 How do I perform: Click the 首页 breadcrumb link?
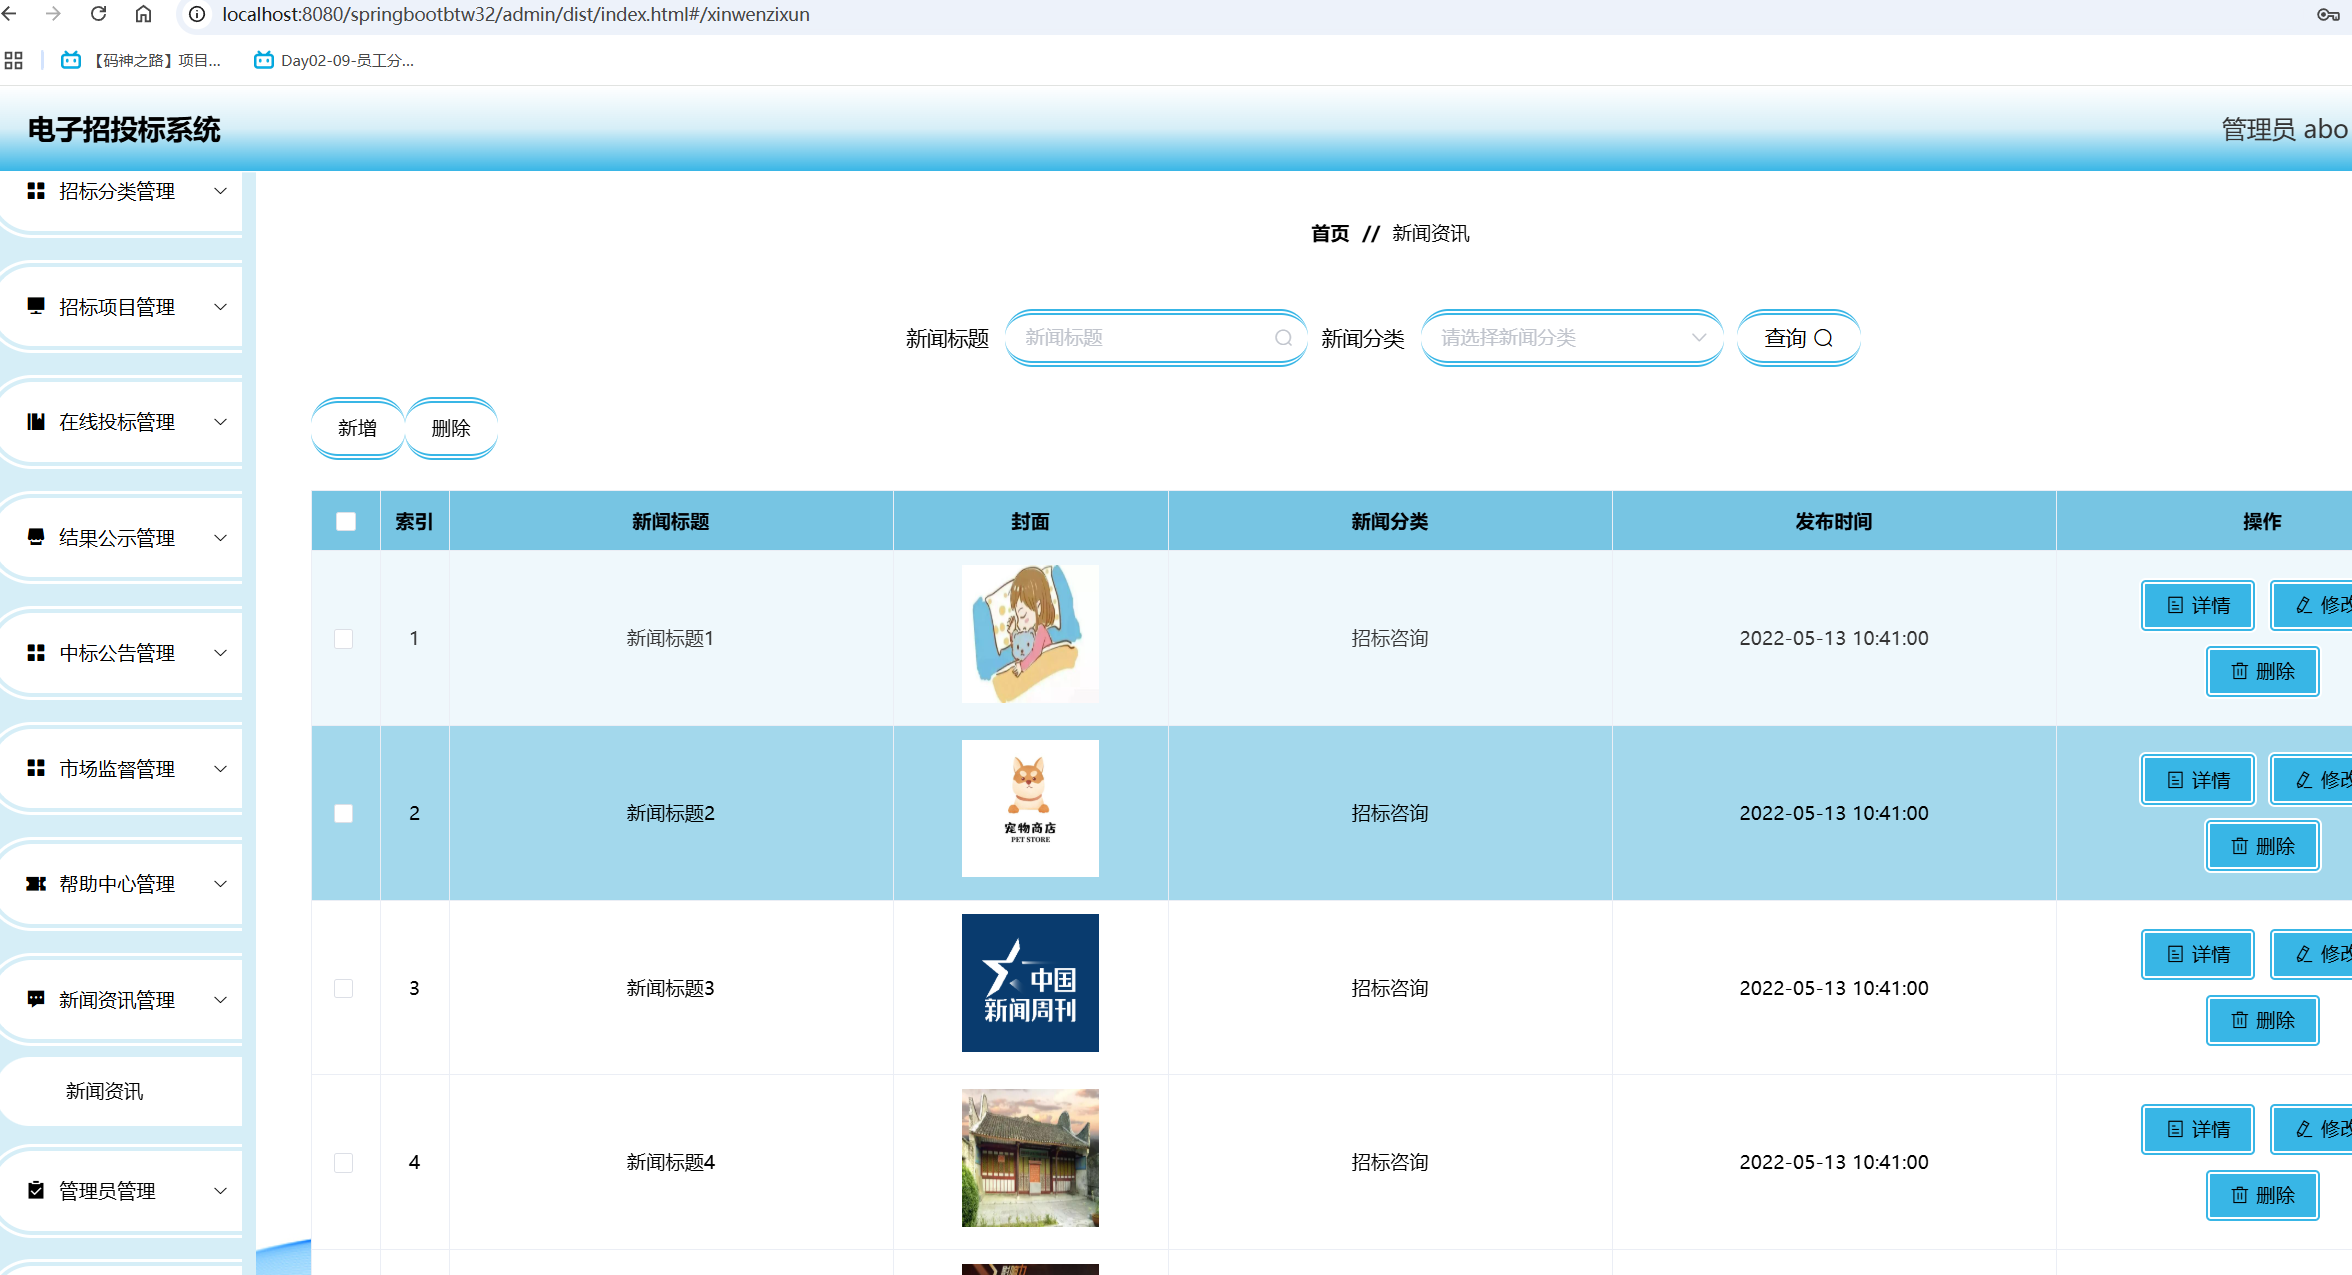coord(1330,233)
